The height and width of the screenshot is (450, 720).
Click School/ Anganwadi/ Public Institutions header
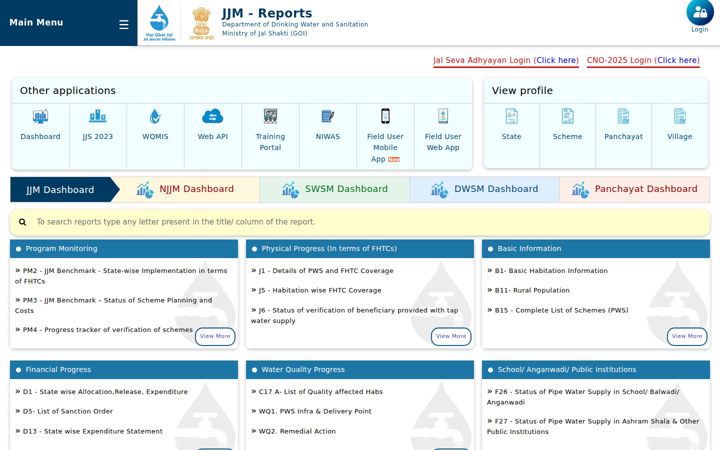pos(596,370)
